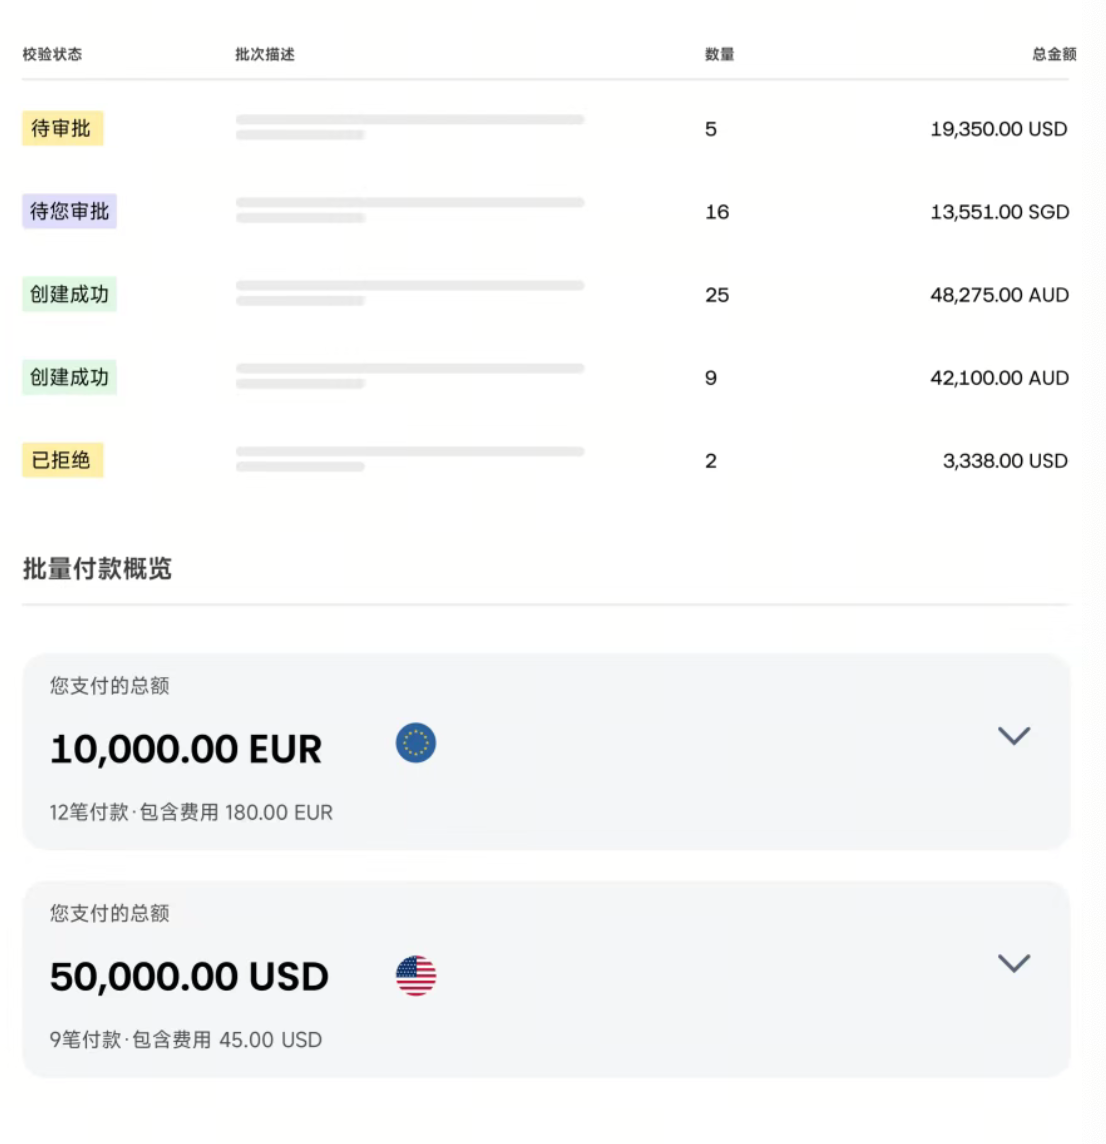Select the 待您审批 status badge
The width and height of the screenshot is (1106, 1144).
(x=68, y=211)
